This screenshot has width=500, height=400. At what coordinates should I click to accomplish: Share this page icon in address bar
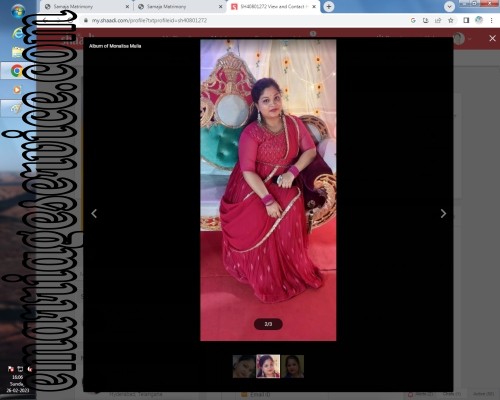click(x=438, y=21)
